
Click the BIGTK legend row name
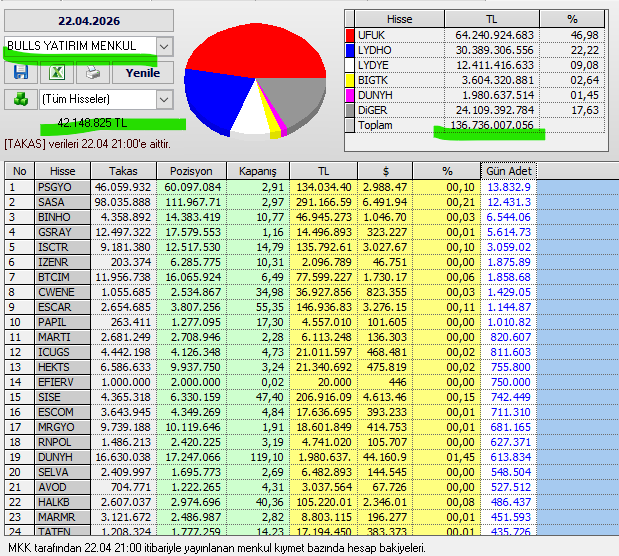click(373, 80)
